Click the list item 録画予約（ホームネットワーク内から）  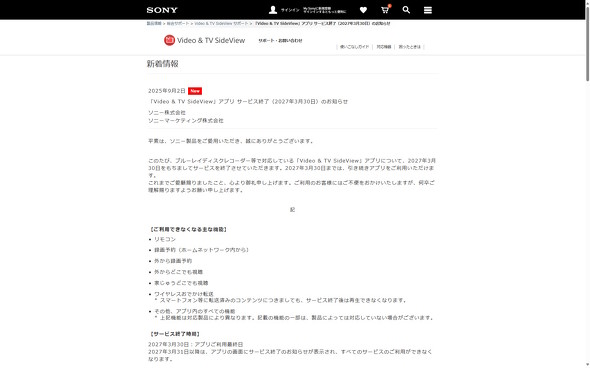pyautogui.click(x=201, y=250)
